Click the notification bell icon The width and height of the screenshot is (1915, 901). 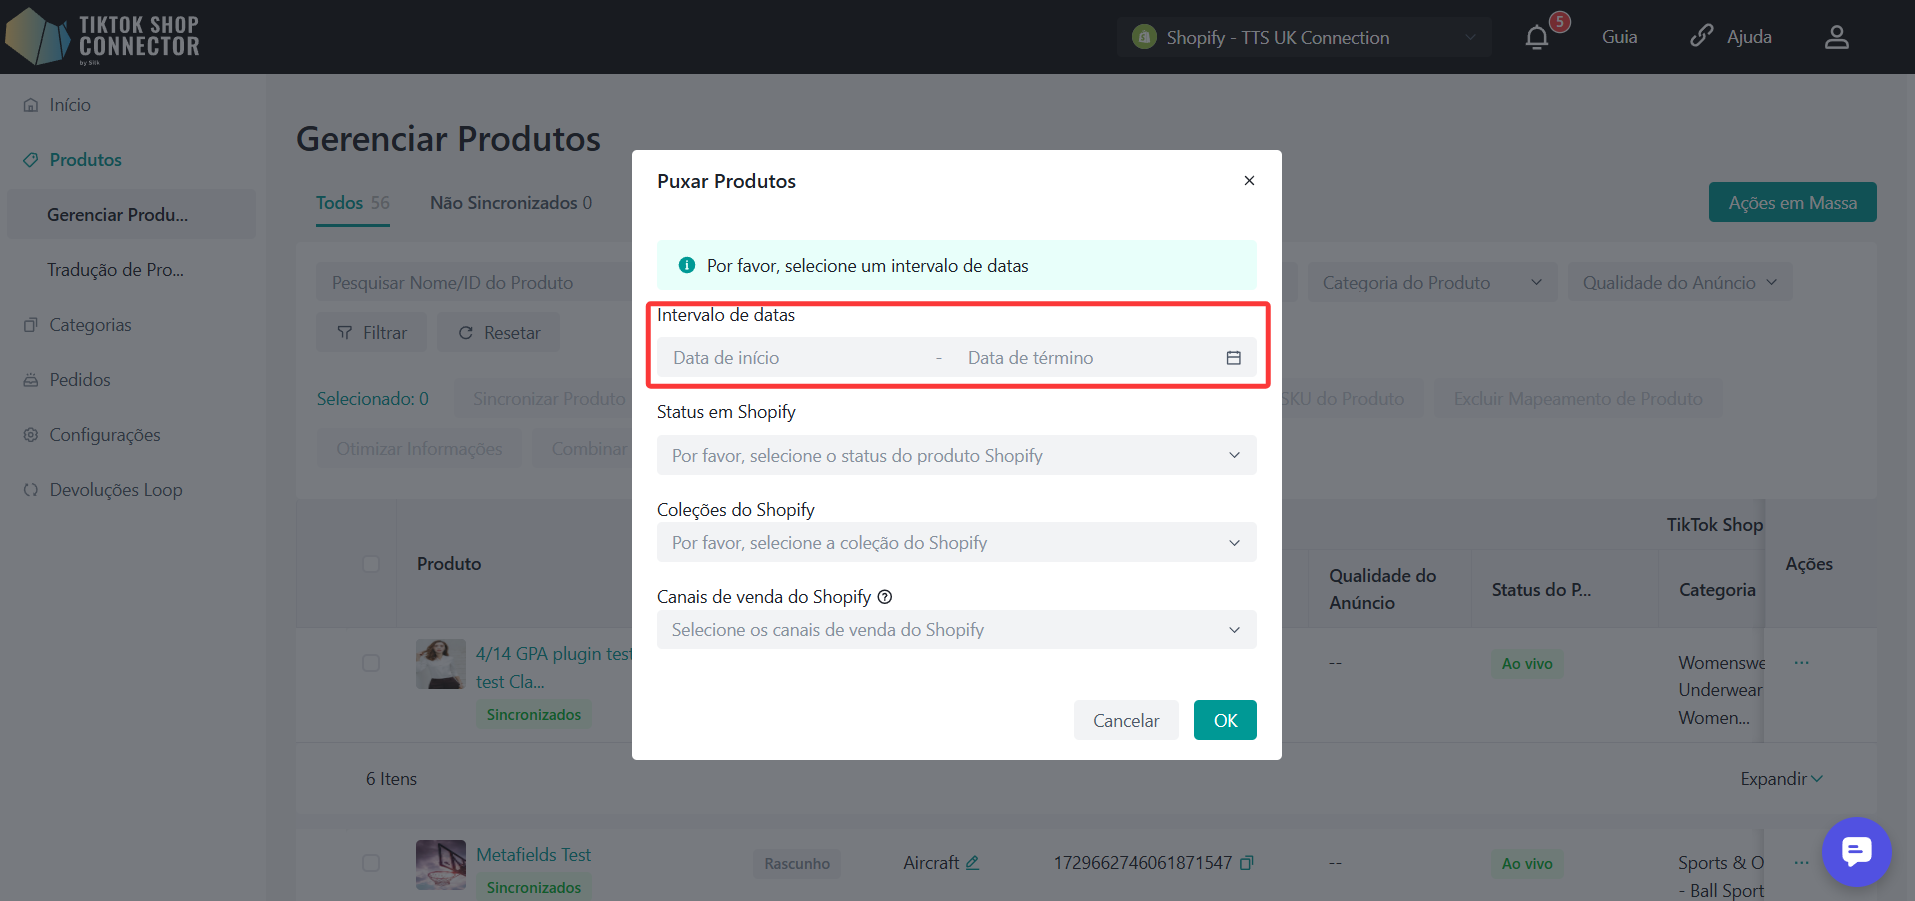(1537, 38)
